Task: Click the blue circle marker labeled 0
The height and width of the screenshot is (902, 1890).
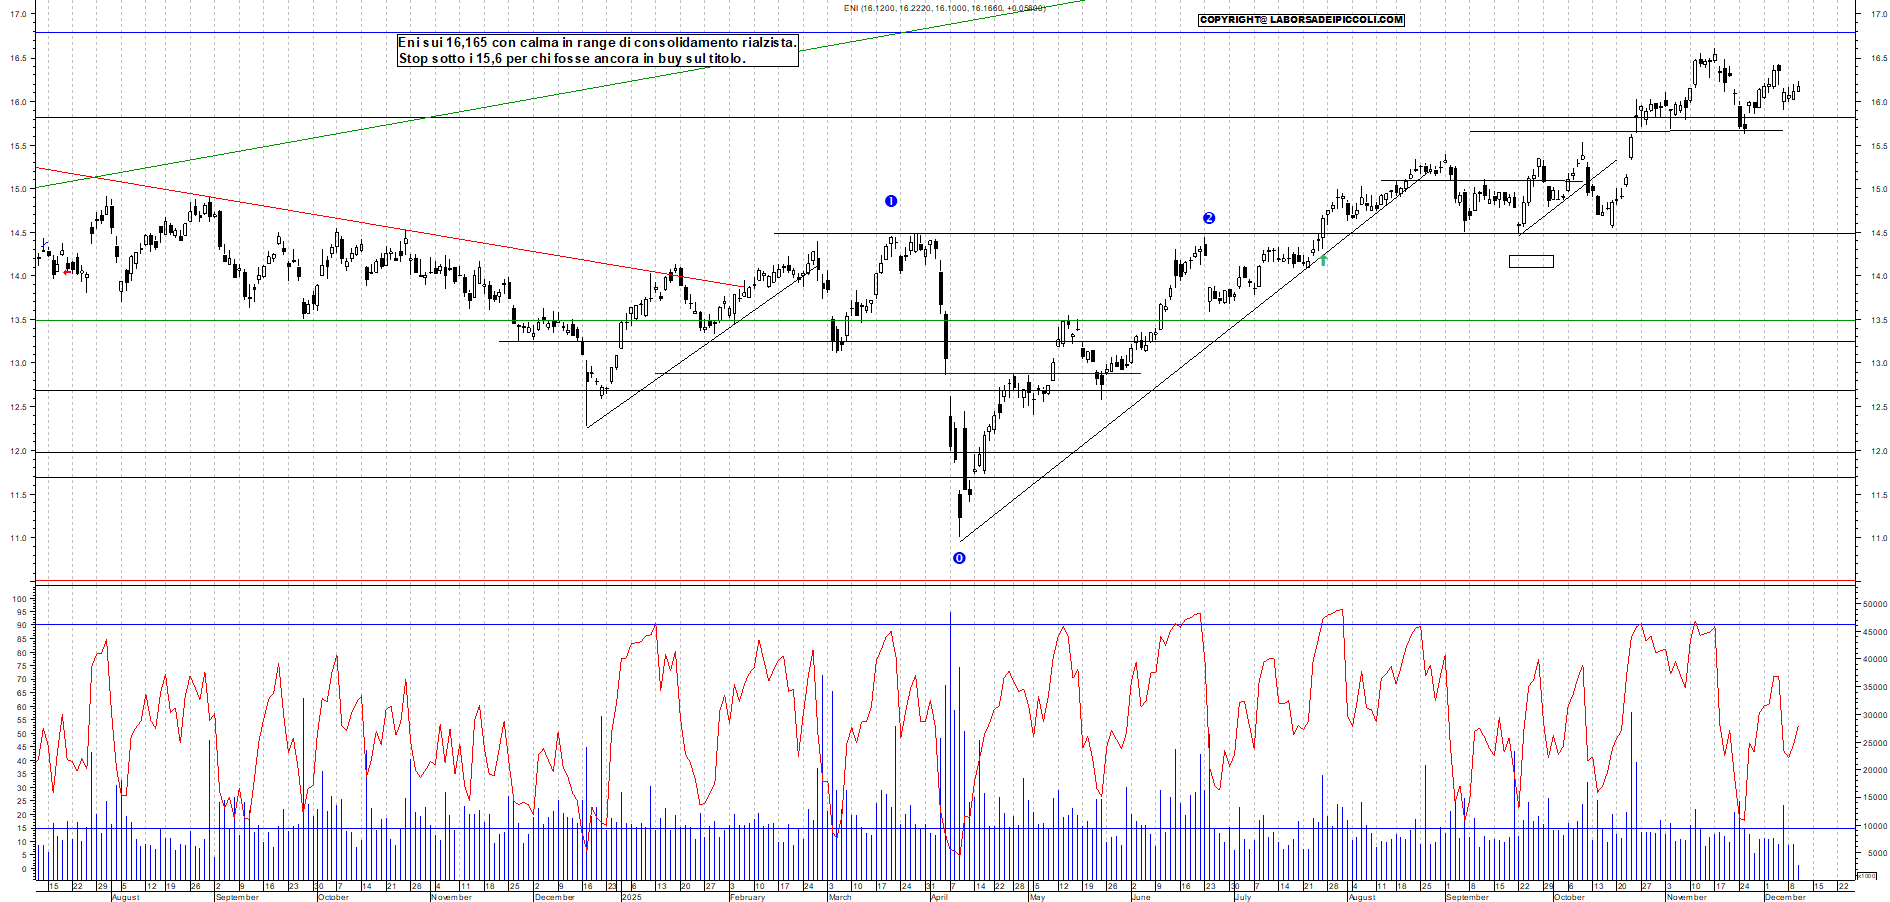Action: [959, 558]
